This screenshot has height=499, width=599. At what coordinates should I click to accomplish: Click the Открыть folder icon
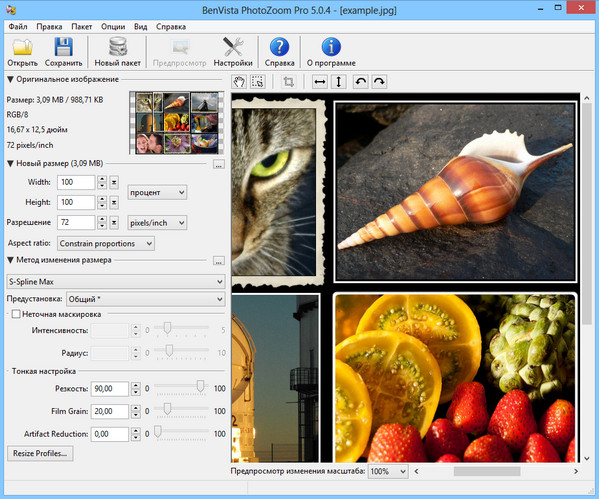tap(22, 48)
